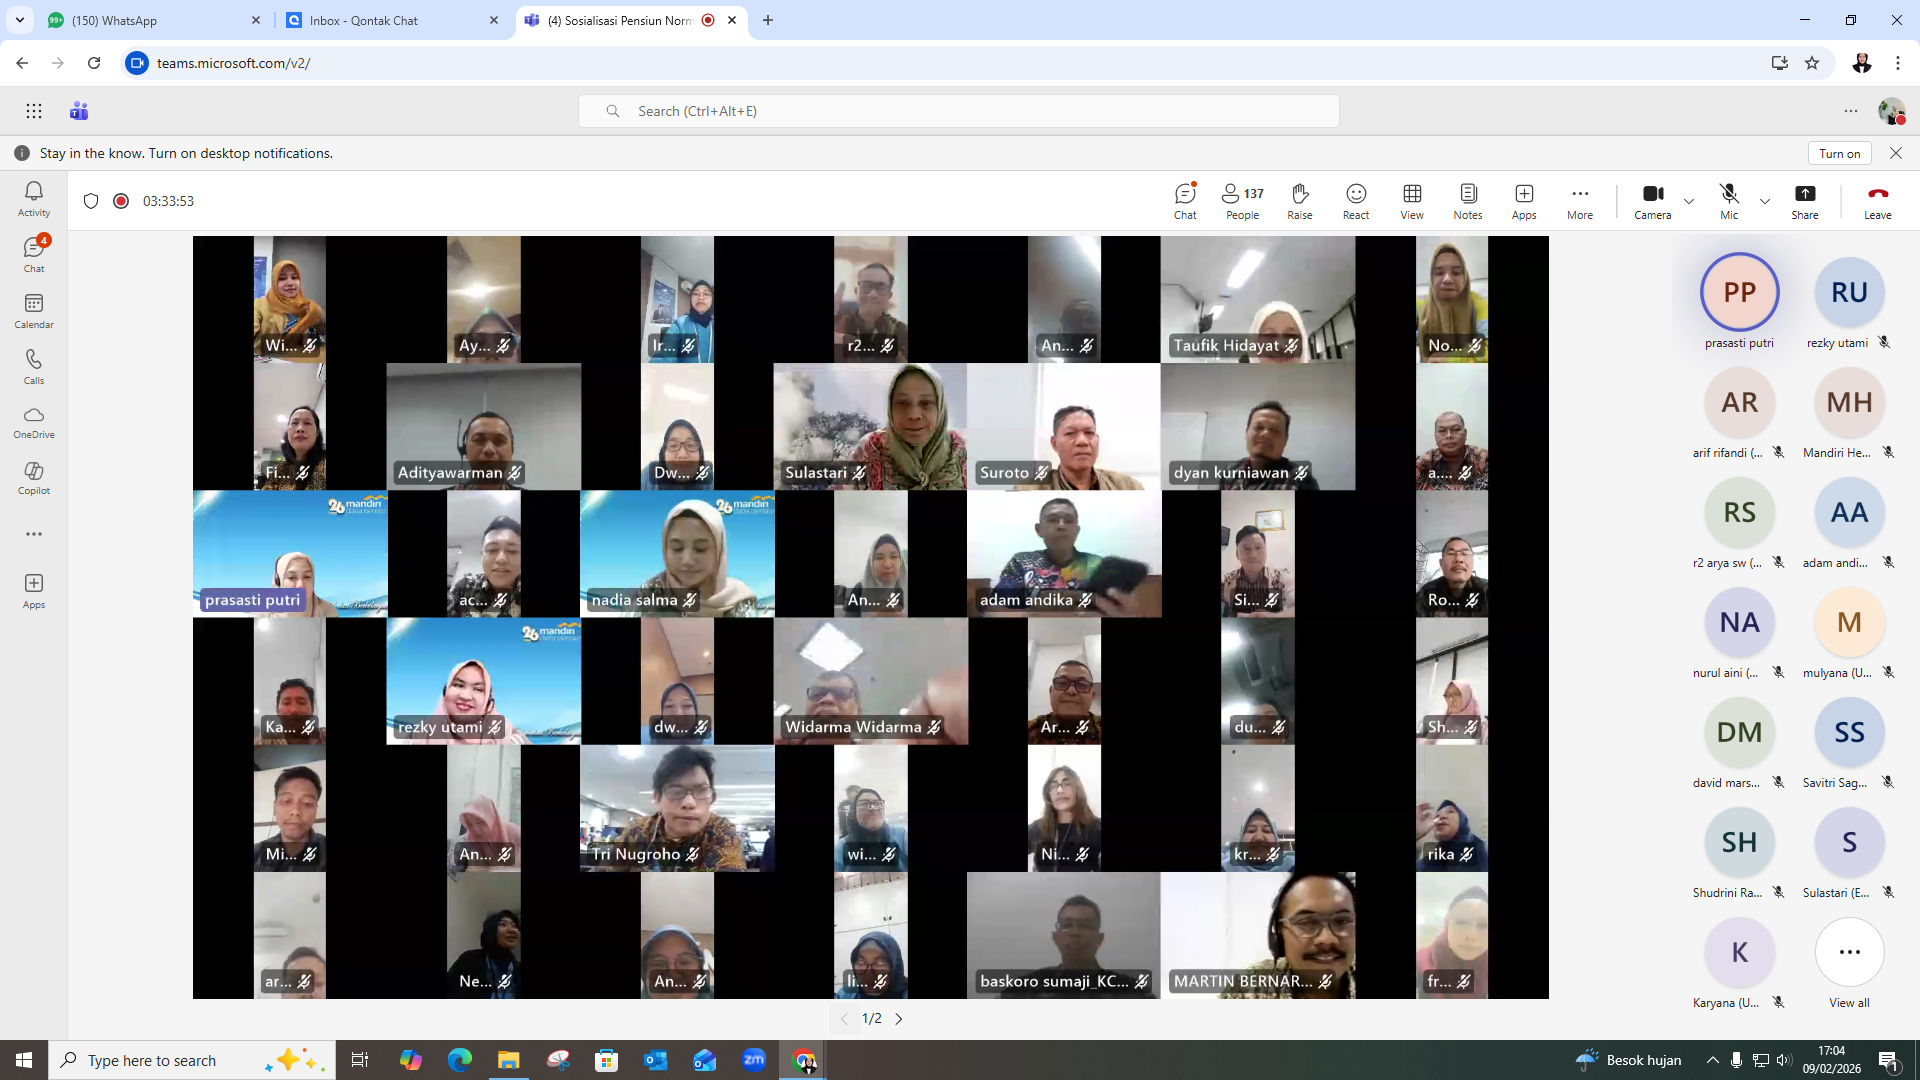Open meeting Notes
The height and width of the screenshot is (1080, 1920).
1468,201
